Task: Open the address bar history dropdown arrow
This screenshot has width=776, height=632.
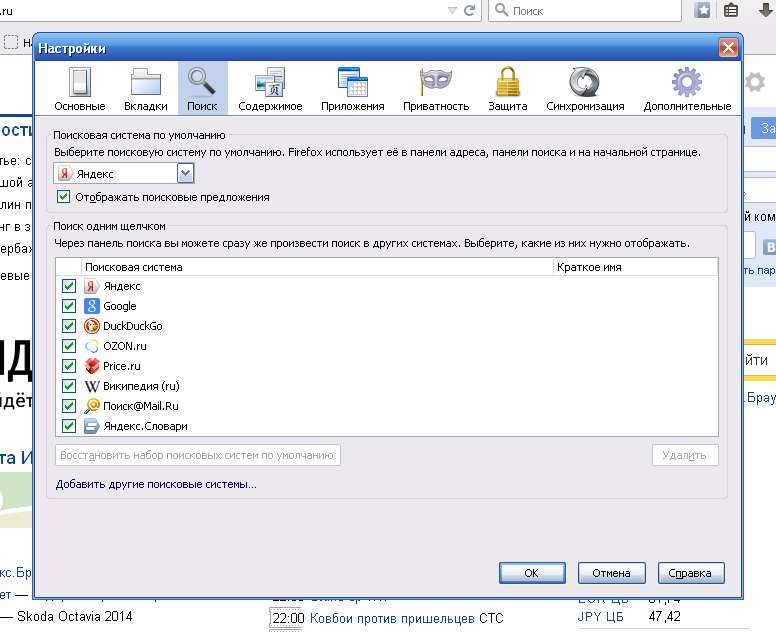Action: coord(452,10)
